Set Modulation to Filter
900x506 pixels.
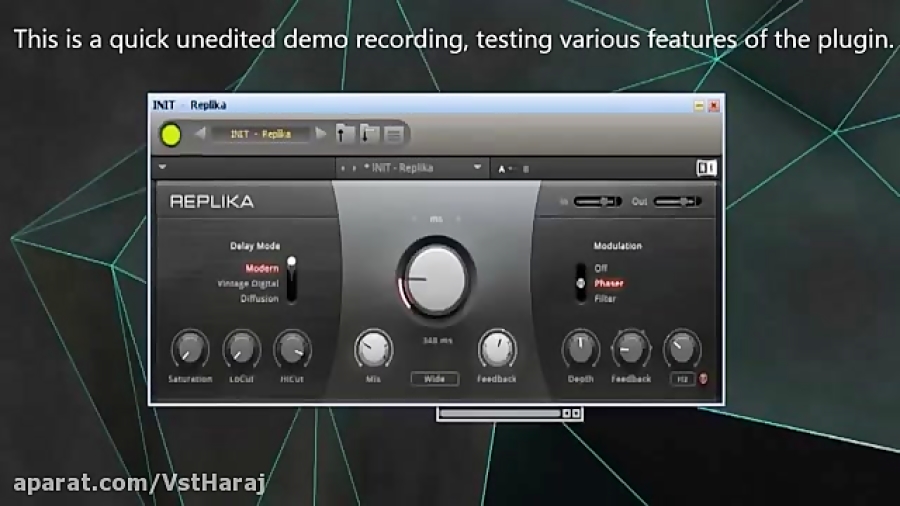(605, 298)
